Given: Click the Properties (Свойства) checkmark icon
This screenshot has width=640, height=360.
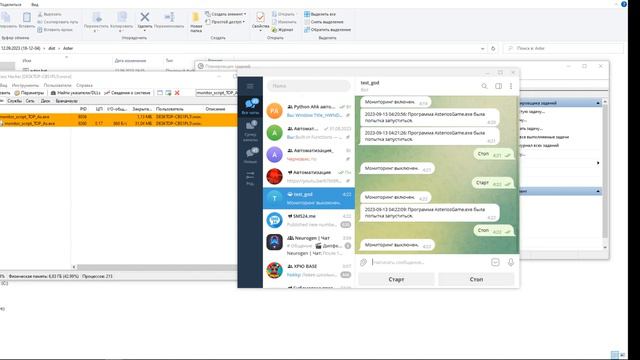Looking at the screenshot, I should point(260,17).
